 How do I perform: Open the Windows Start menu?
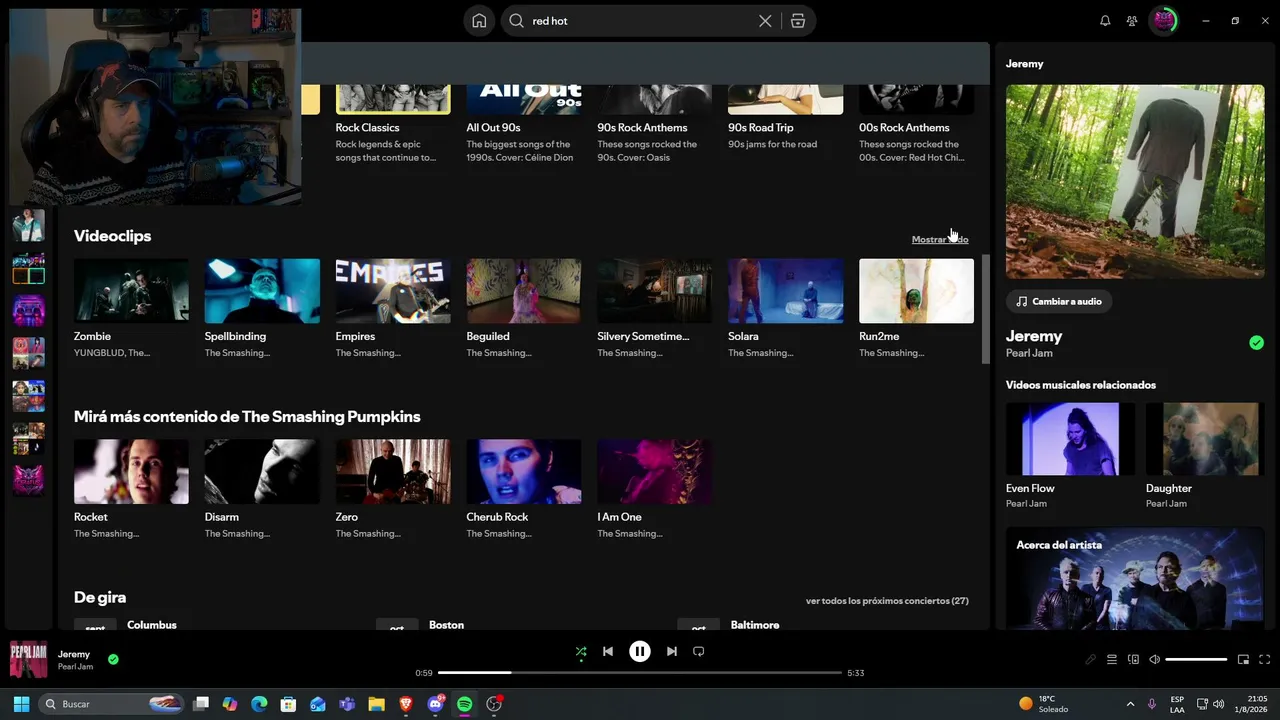coord(21,704)
